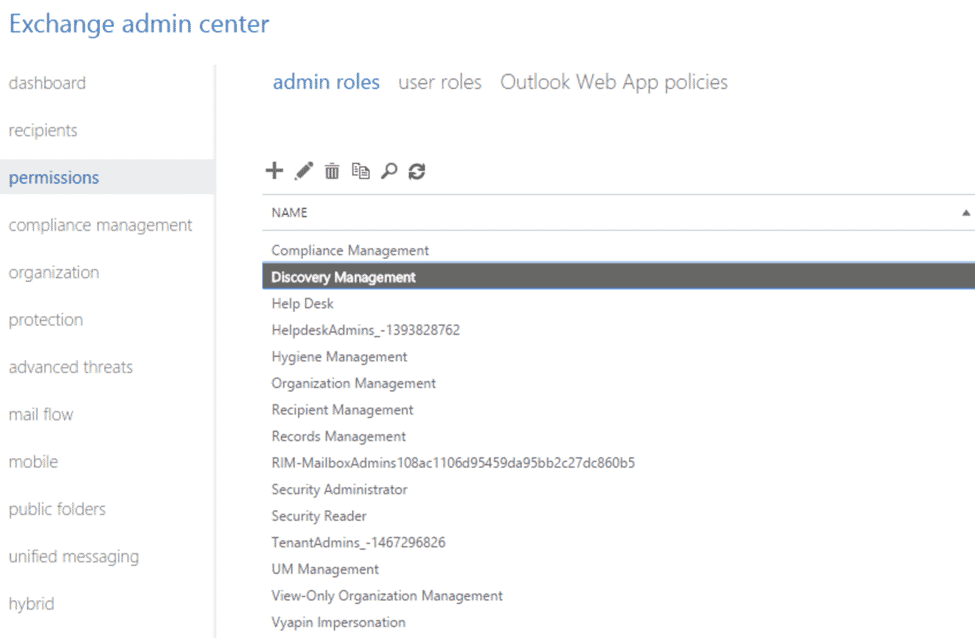Edit the Discovery Management role
Viewport: 975px width, 638px height.
pos(303,170)
